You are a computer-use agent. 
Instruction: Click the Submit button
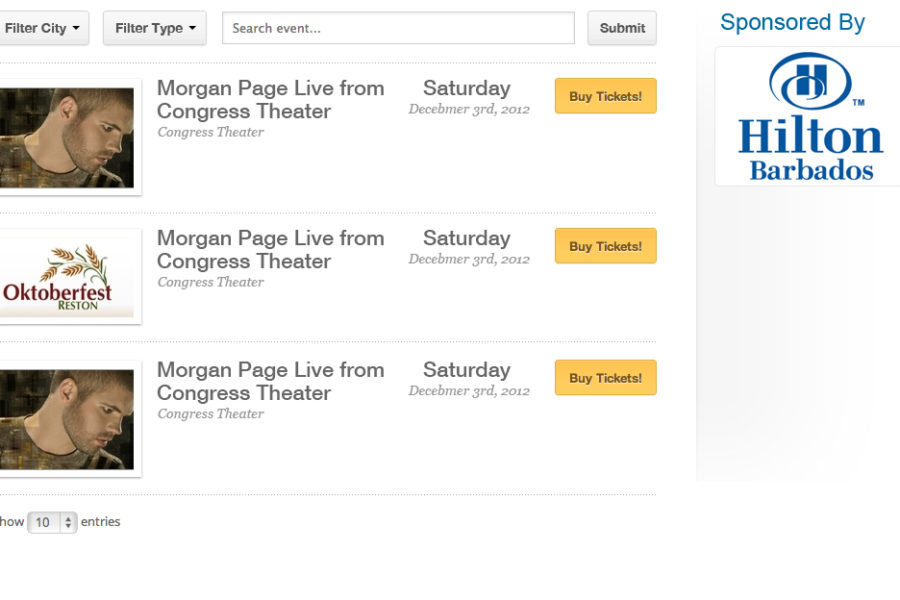622,28
